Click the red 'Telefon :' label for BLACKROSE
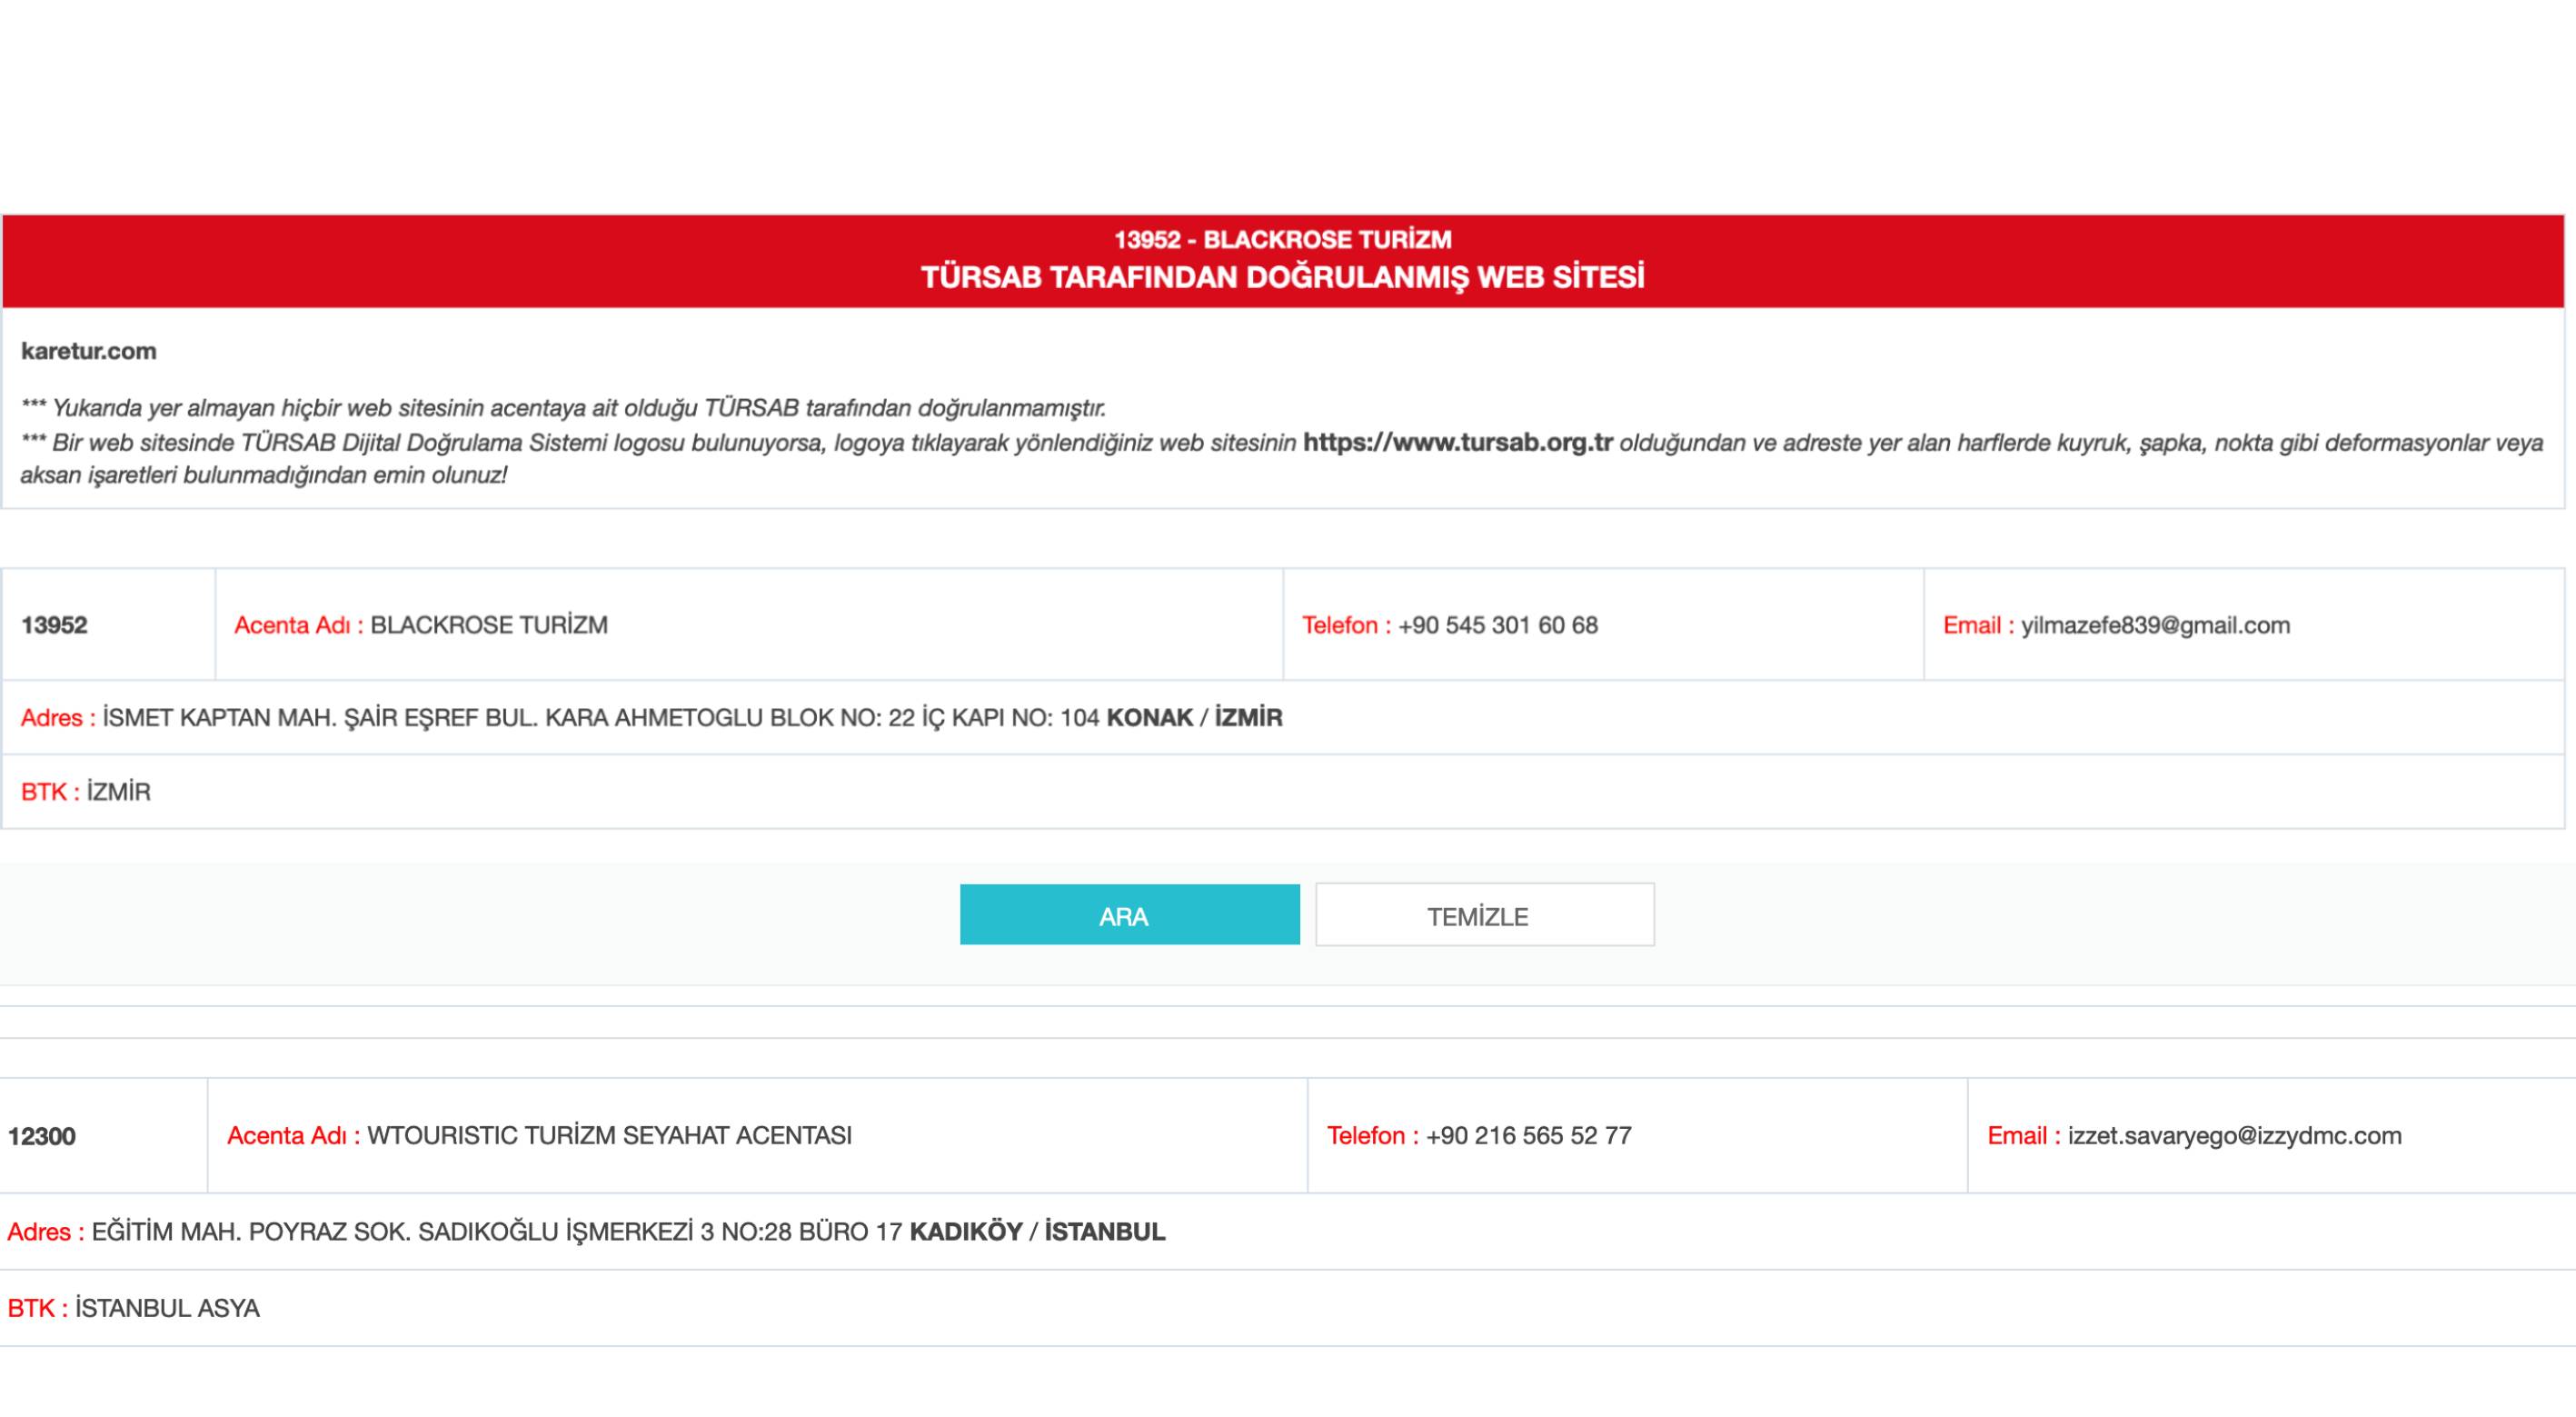This screenshot has height=1417, width=2576. [x=1346, y=625]
